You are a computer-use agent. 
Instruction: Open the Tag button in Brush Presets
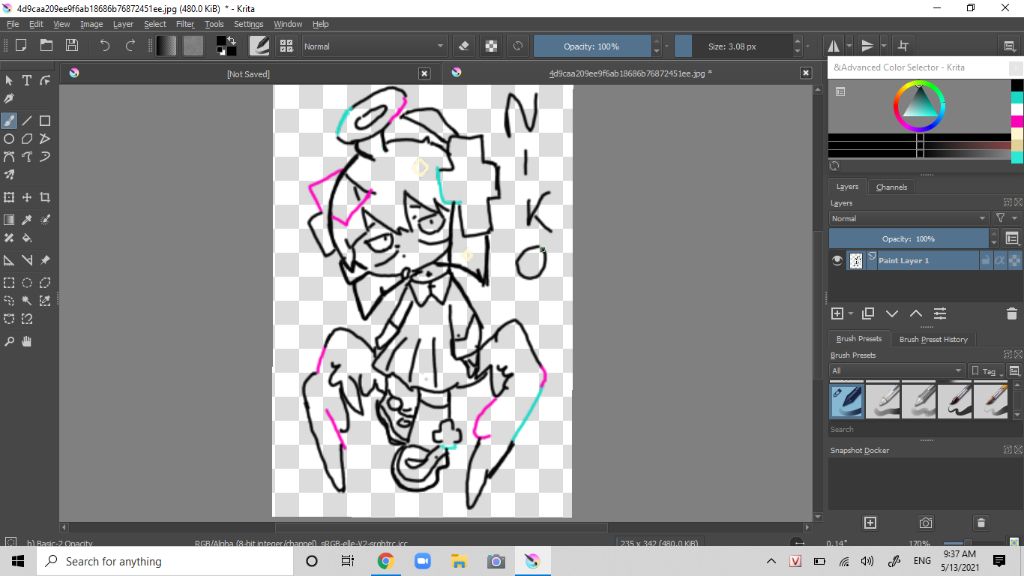(x=986, y=370)
